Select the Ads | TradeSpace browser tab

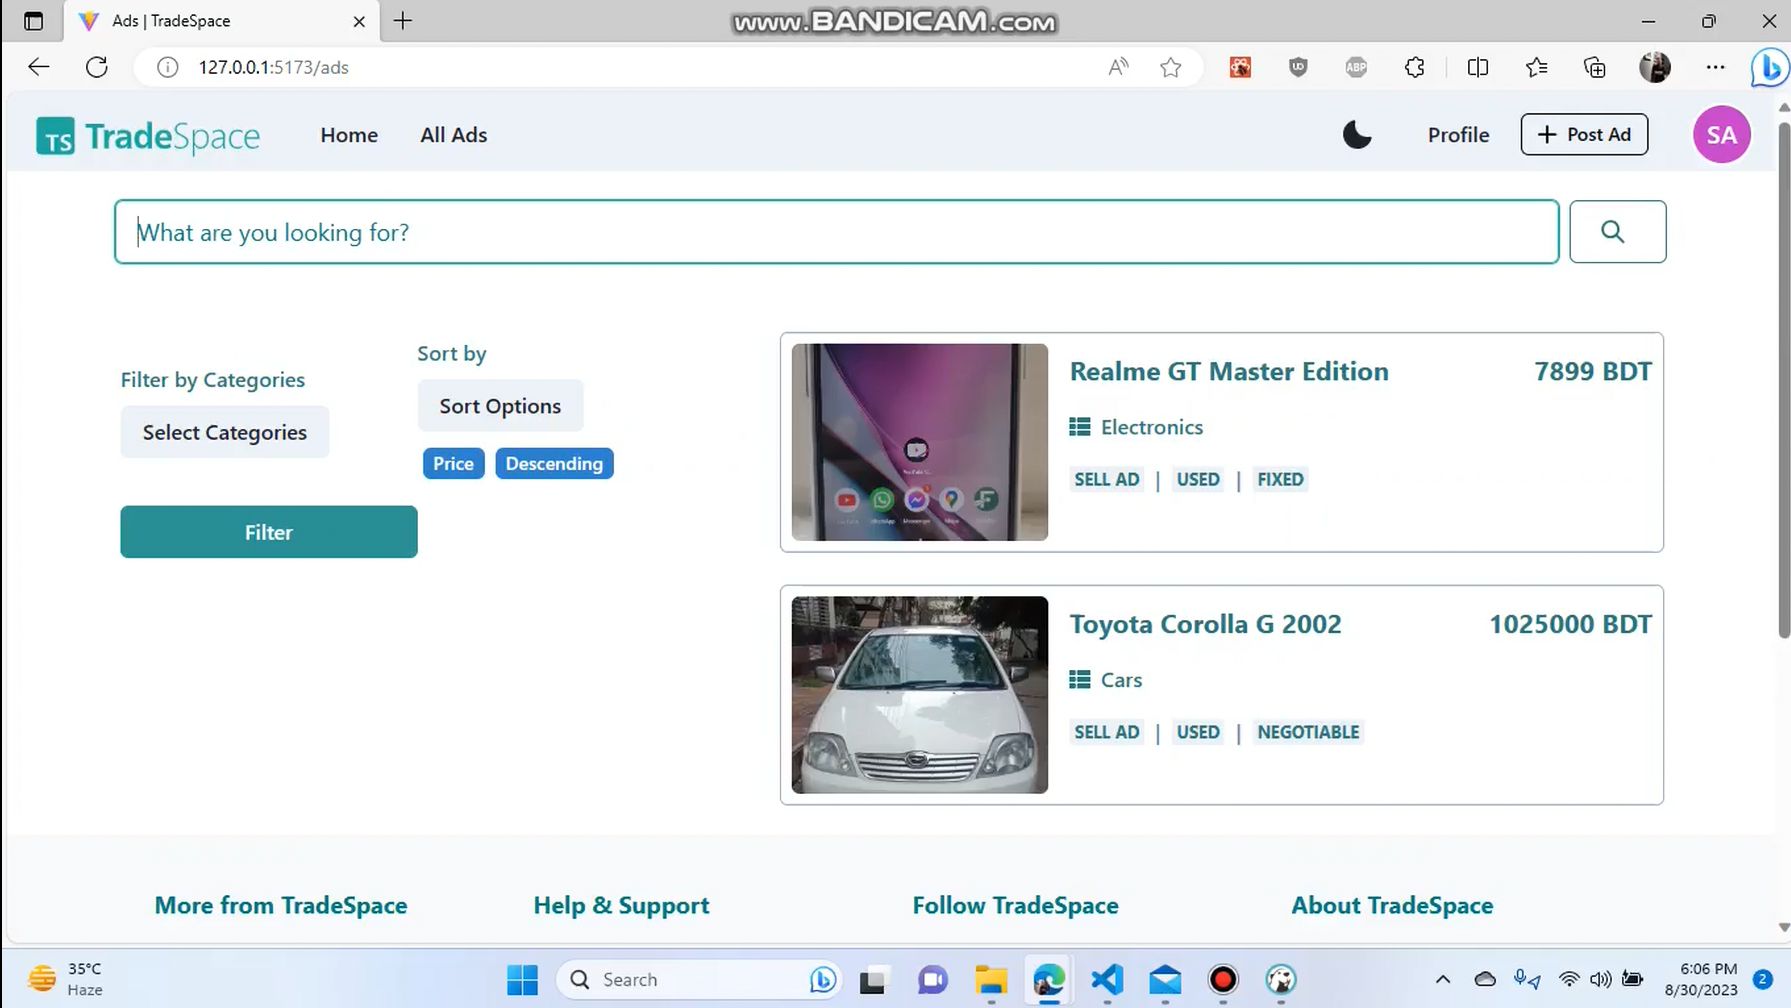(222, 21)
